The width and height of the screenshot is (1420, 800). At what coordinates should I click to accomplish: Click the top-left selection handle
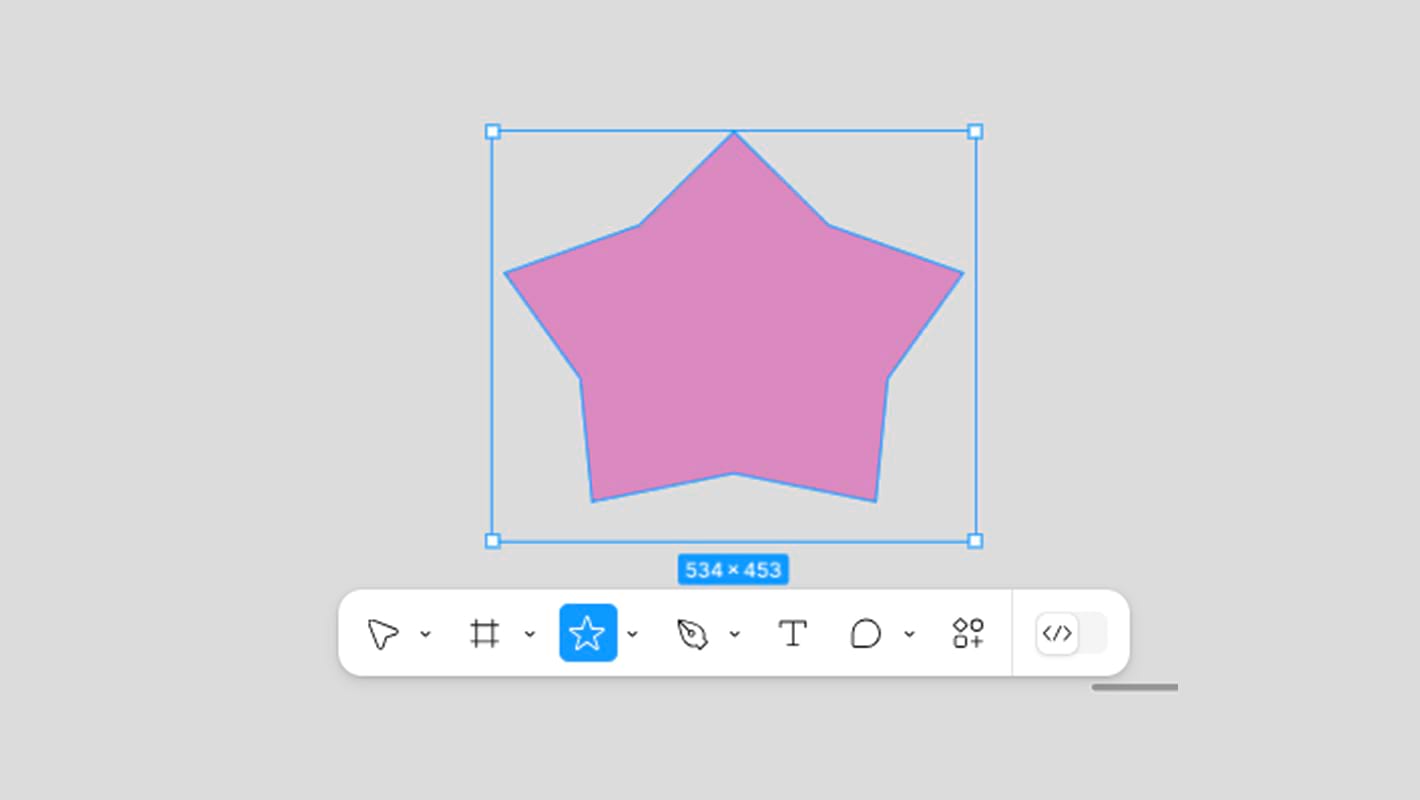[492, 131]
